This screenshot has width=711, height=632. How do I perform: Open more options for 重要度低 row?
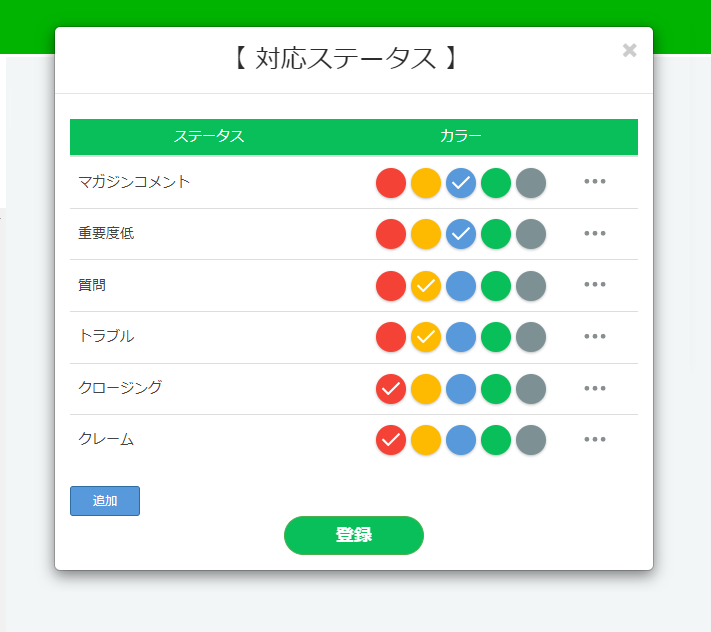[x=594, y=233]
